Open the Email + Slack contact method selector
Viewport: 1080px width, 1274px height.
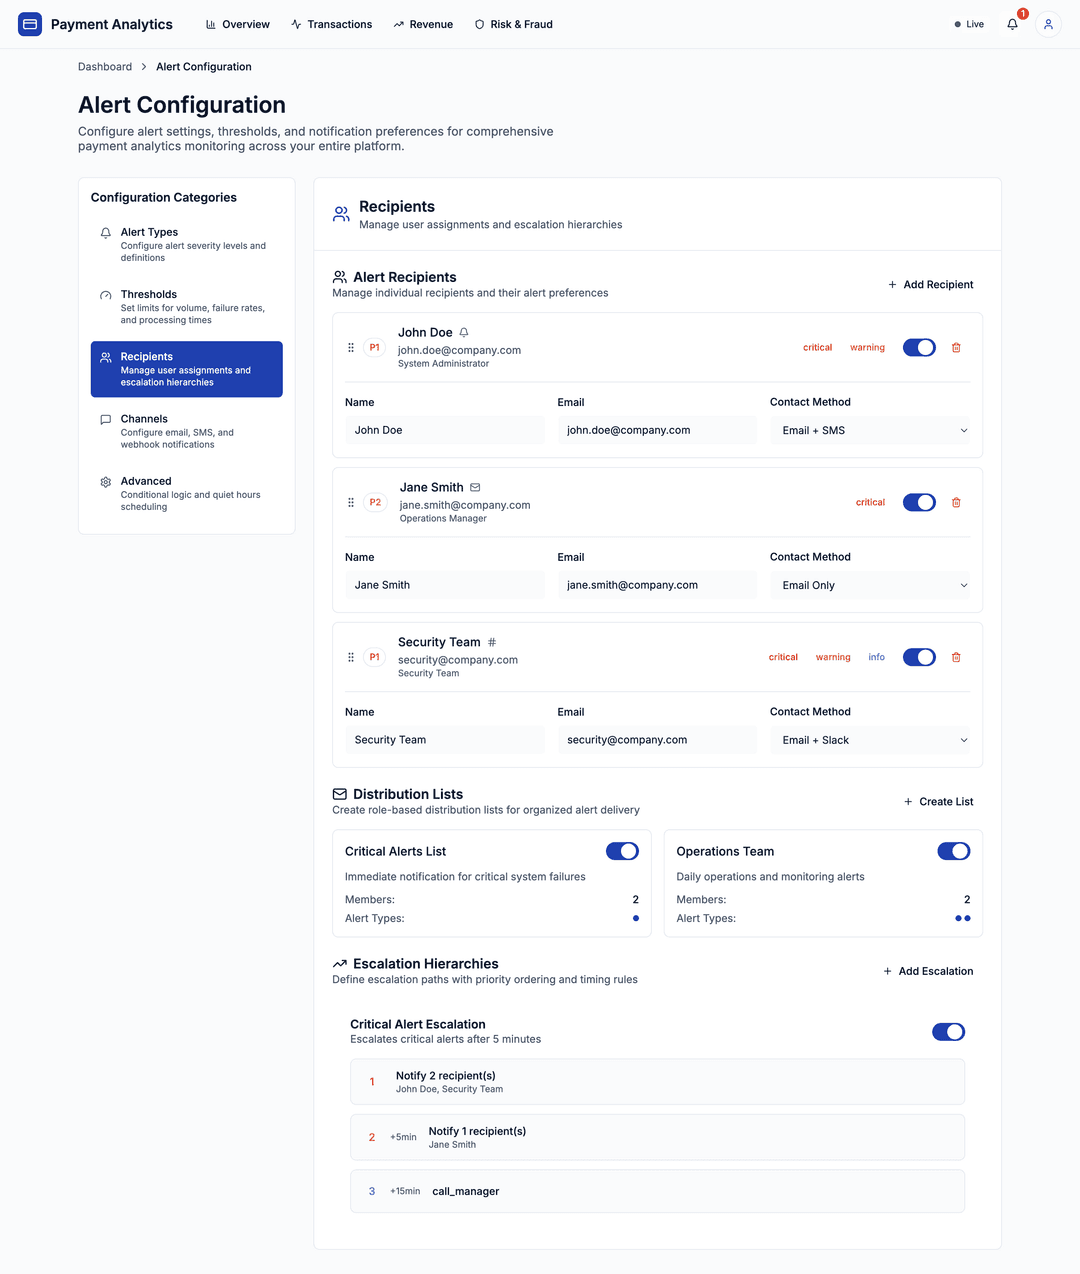coord(870,739)
